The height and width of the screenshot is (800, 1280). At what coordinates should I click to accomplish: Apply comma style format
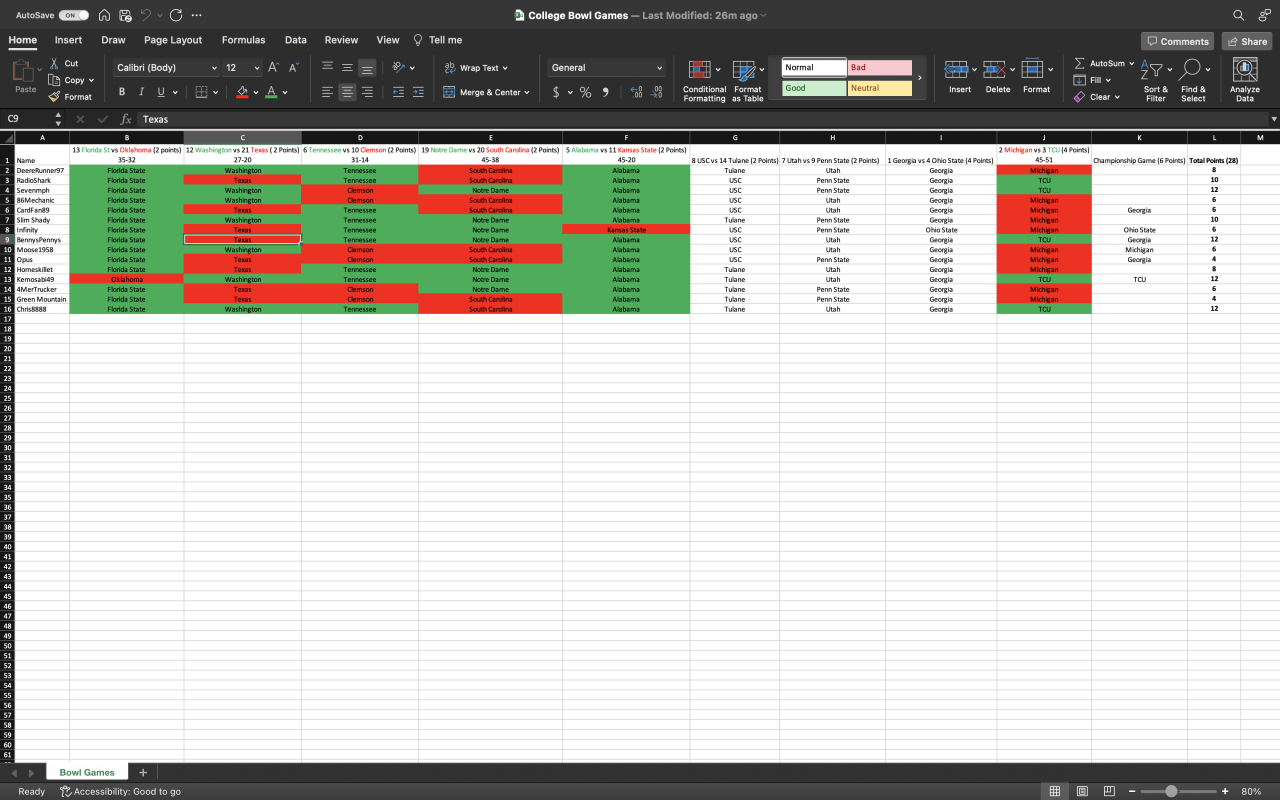click(x=606, y=92)
